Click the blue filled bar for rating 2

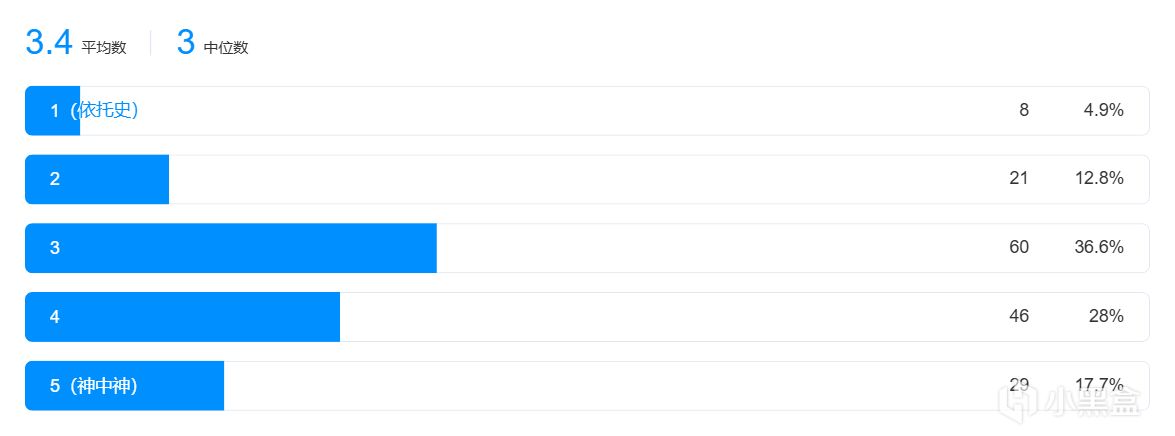pos(97,179)
